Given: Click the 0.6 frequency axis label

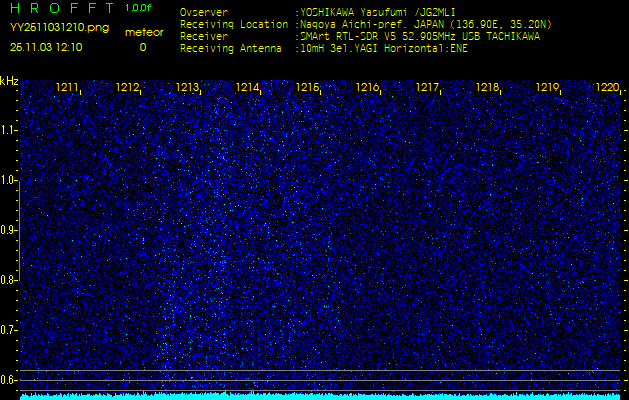Looking at the screenshot, I should click(x=9, y=379).
